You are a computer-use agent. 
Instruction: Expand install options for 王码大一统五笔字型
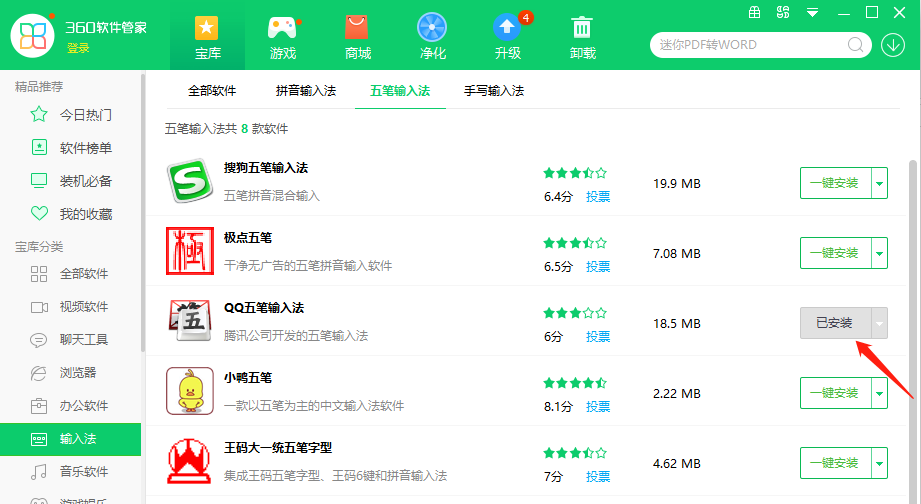pos(879,463)
